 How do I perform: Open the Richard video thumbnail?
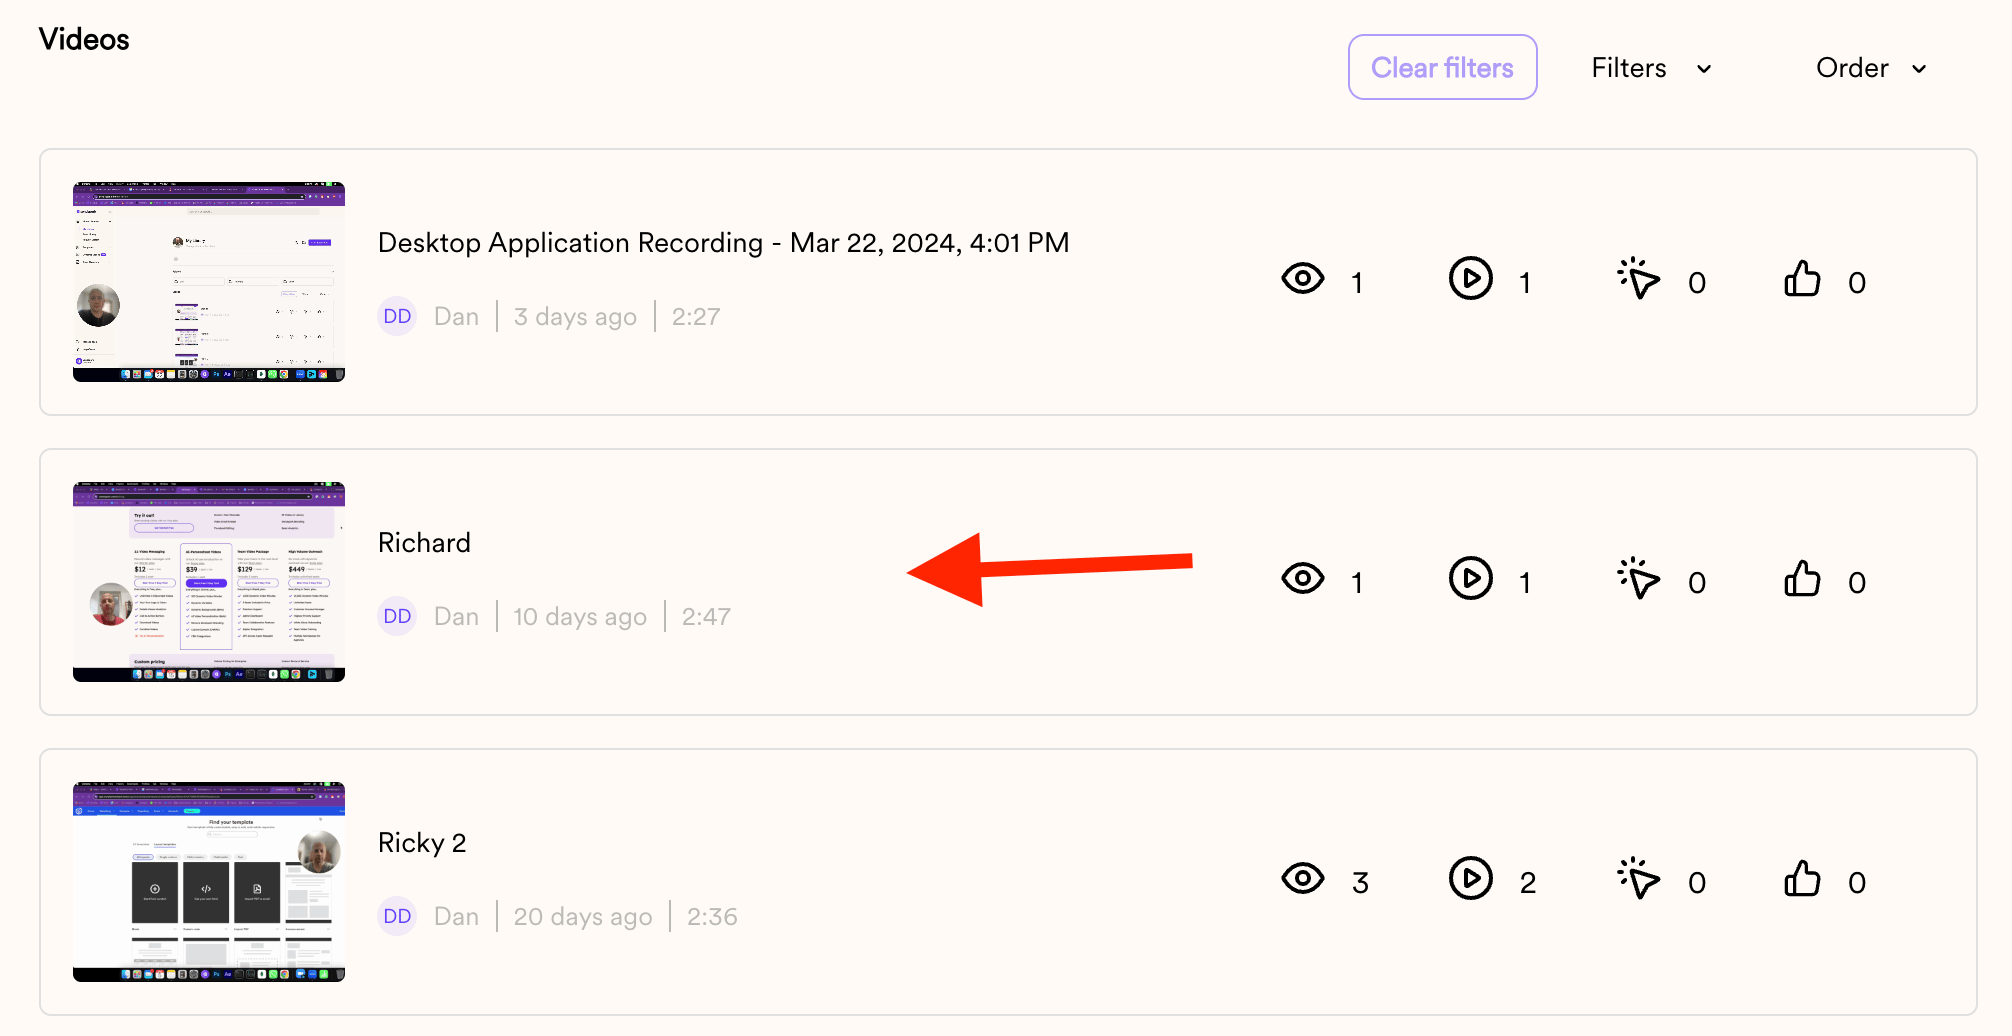click(x=209, y=582)
